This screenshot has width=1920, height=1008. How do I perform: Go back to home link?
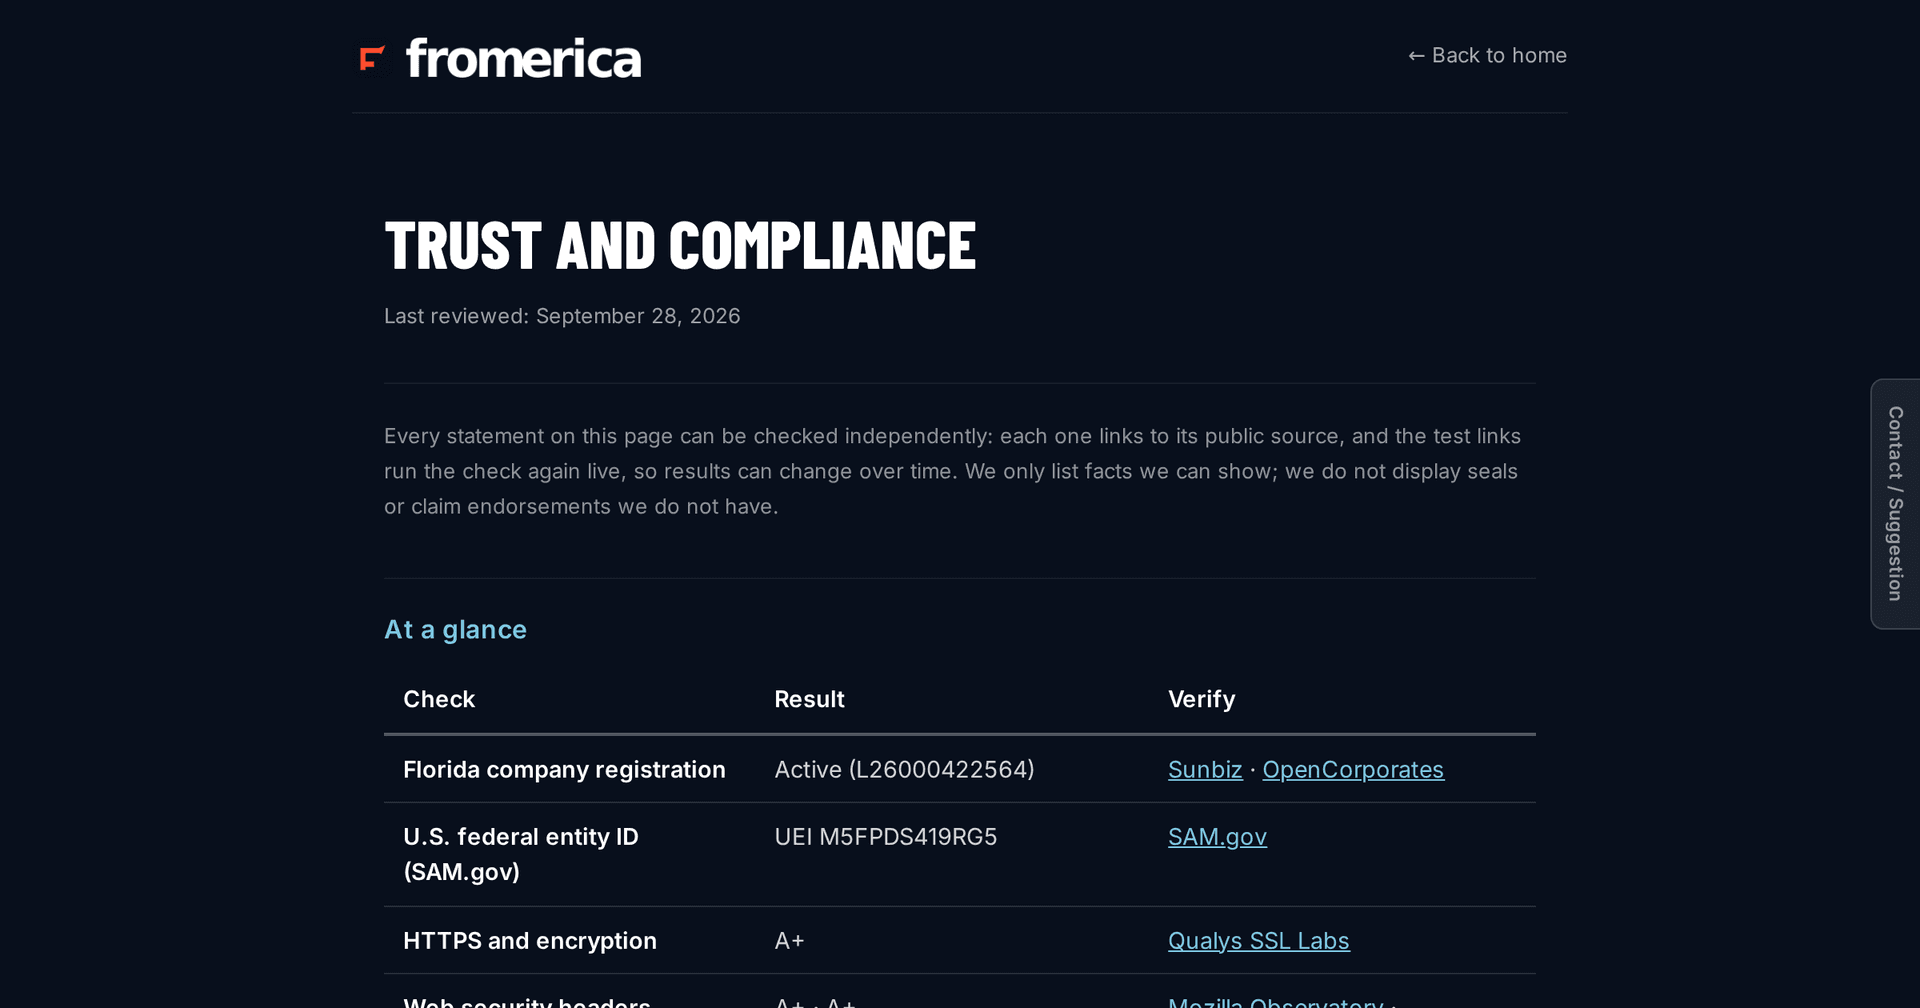pos(1487,56)
